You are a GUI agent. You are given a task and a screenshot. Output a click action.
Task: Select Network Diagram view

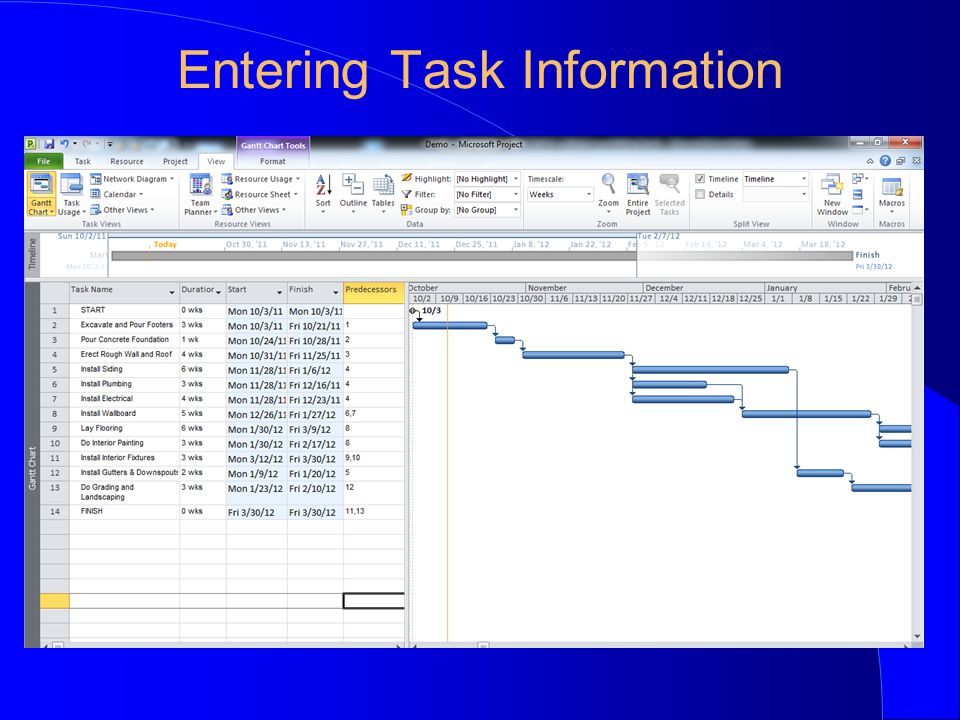coord(132,179)
